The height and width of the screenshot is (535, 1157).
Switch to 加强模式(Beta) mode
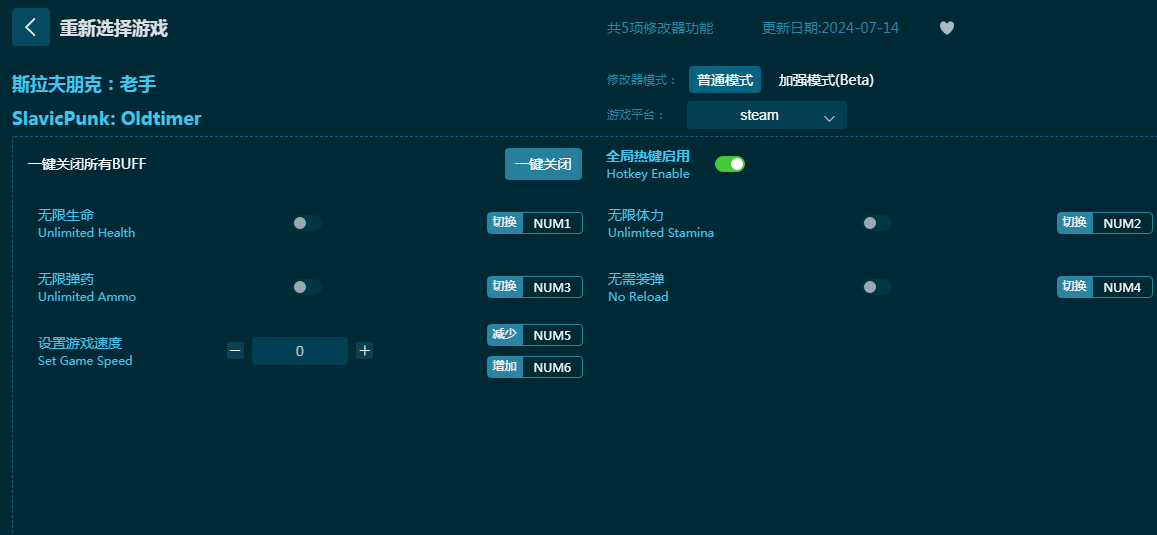[x=826, y=80]
